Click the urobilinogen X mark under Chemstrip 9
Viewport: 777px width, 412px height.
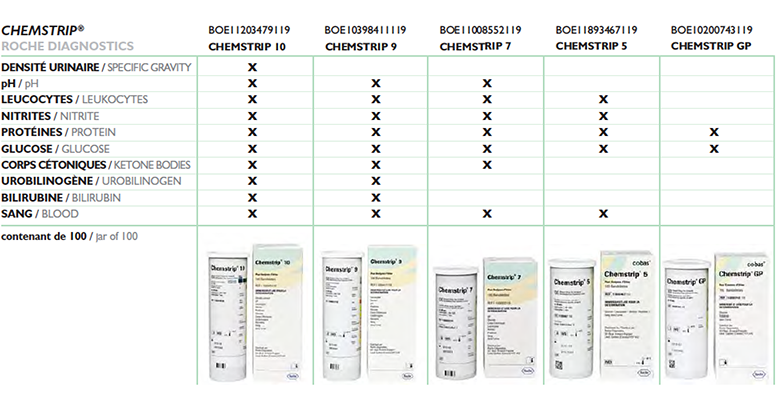tap(376, 181)
